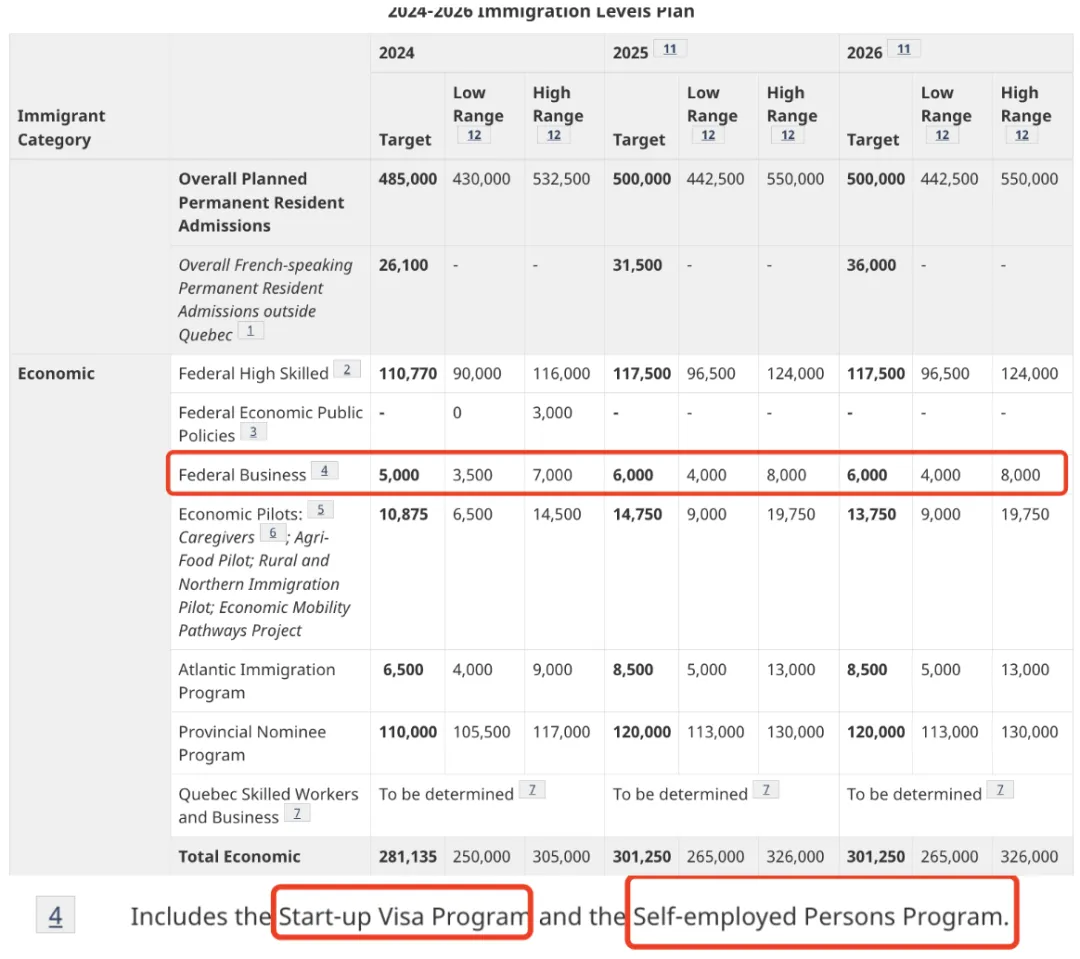Screen dimensions: 1080x959
Task: Open footnote 12 under 2024 Low Range
Action: coord(474,135)
